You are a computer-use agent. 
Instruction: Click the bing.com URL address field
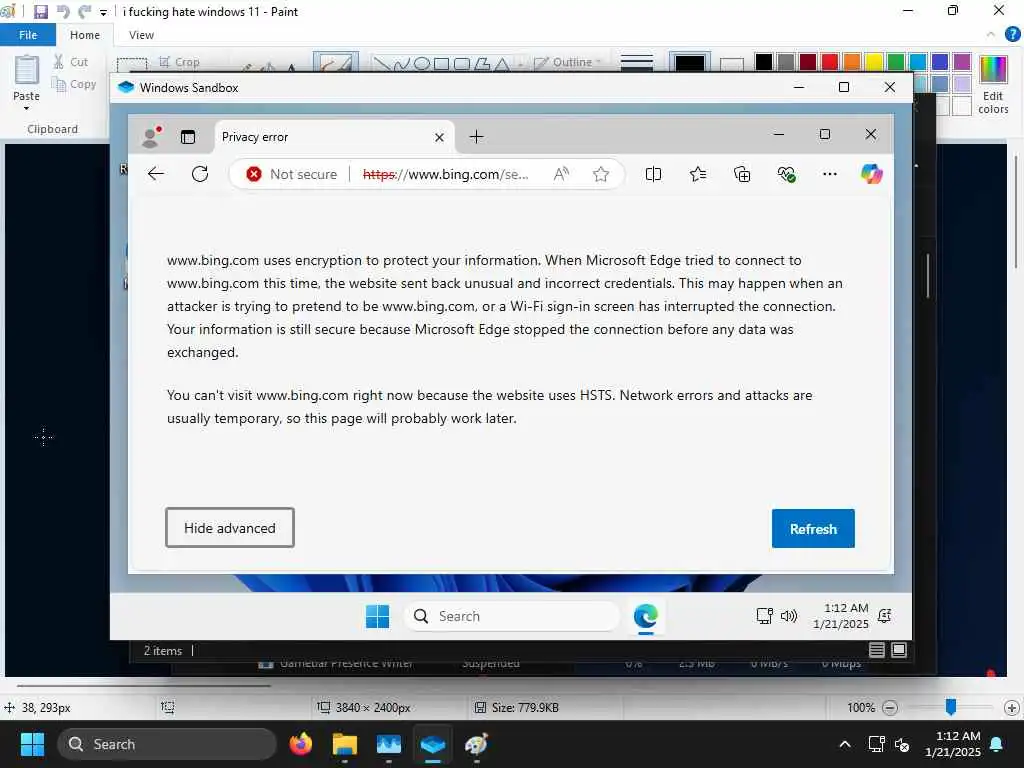click(445, 174)
